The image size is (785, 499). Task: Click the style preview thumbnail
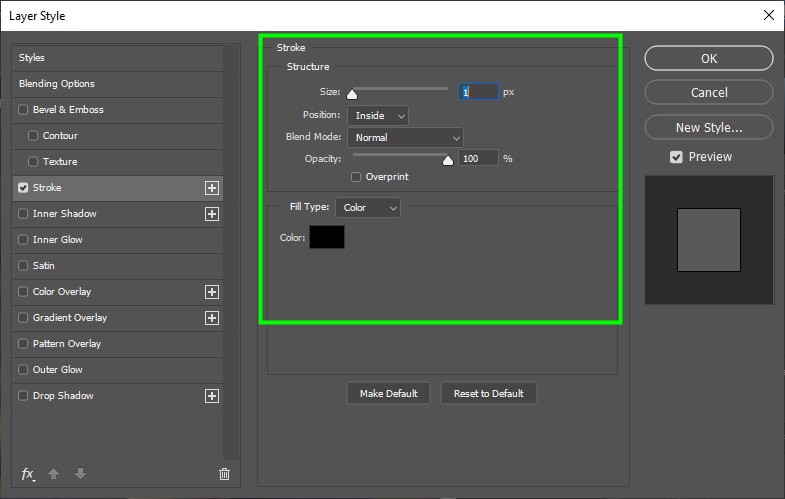point(709,240)
